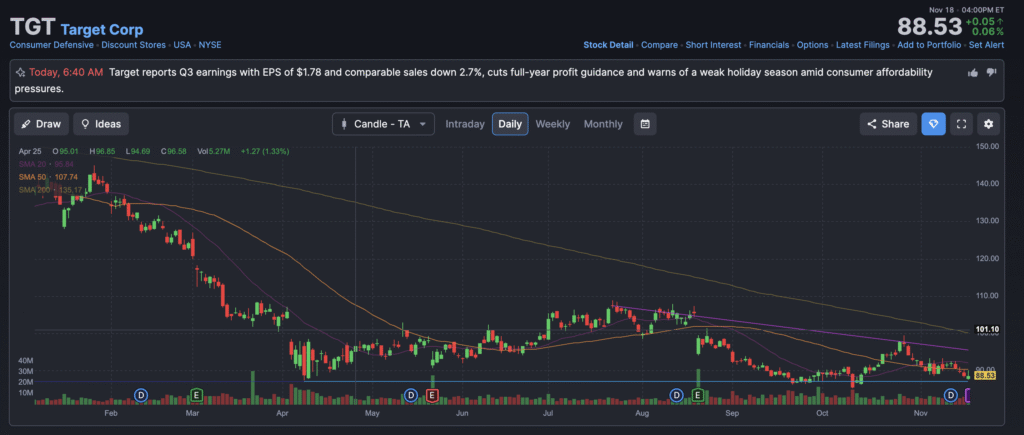Click the 101.10 price label on axis
Viewport: 1024px width, 435px height.
click(x=987, y=330)
